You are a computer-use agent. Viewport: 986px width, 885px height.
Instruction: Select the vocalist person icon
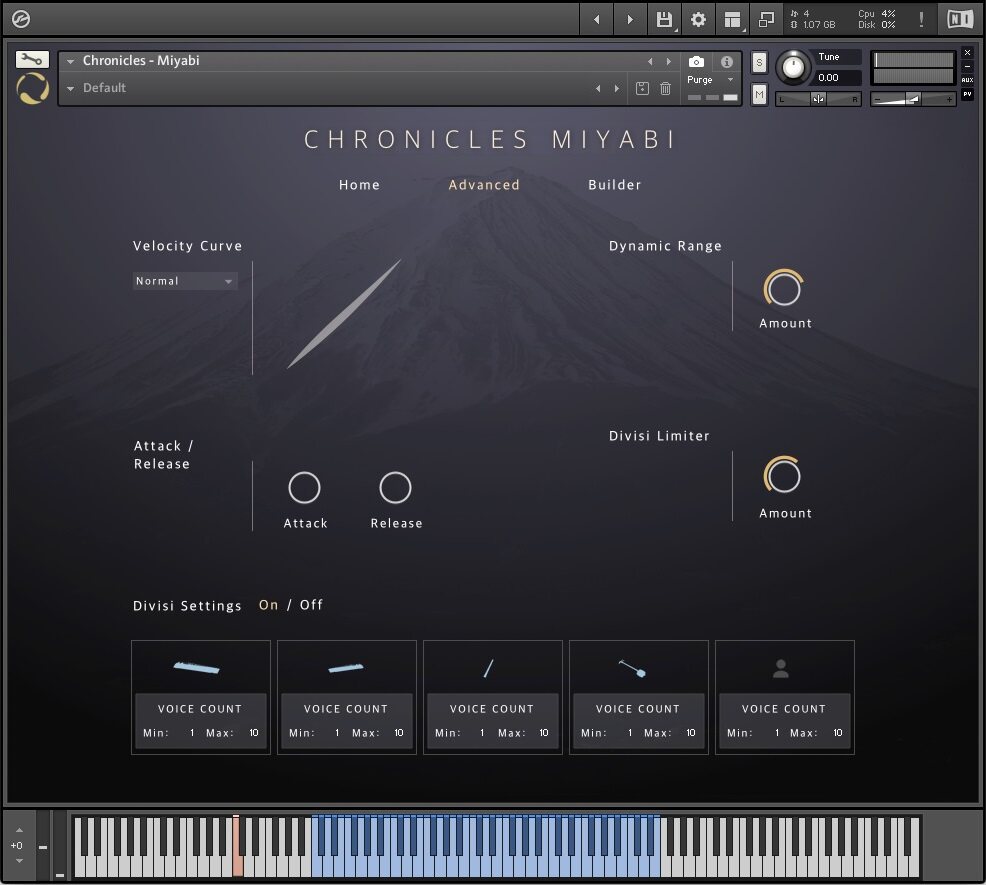tap(781, 669)
